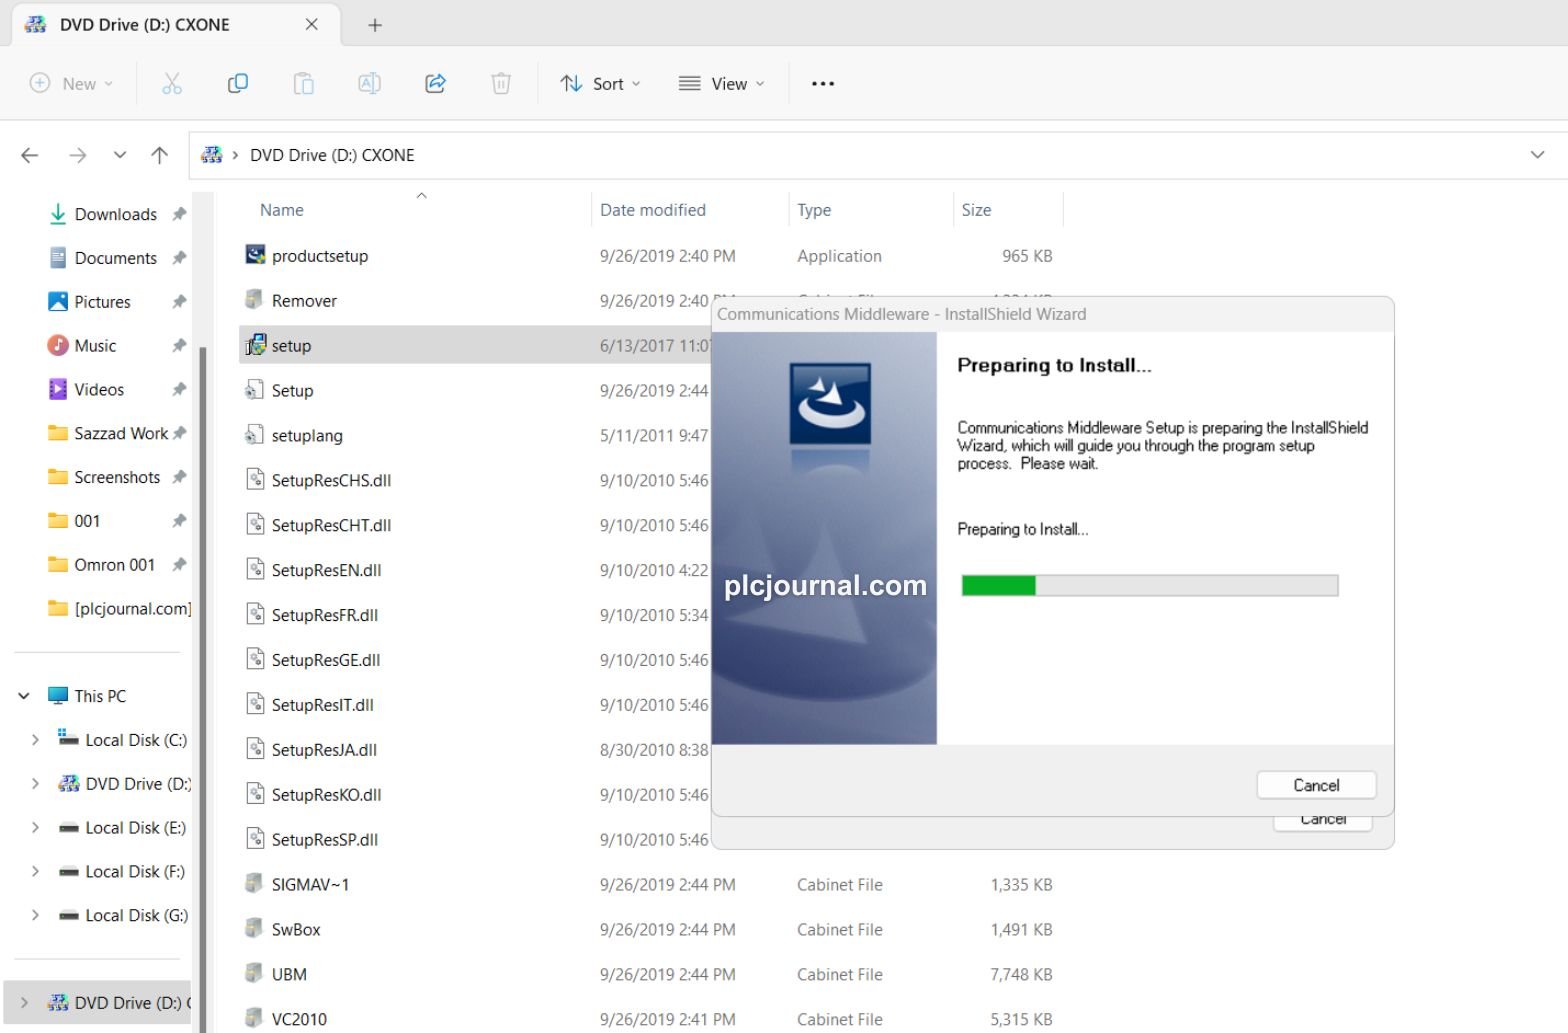
Task: Click the navigation pane vertical scrollbar
Action: tap(203, 690)
